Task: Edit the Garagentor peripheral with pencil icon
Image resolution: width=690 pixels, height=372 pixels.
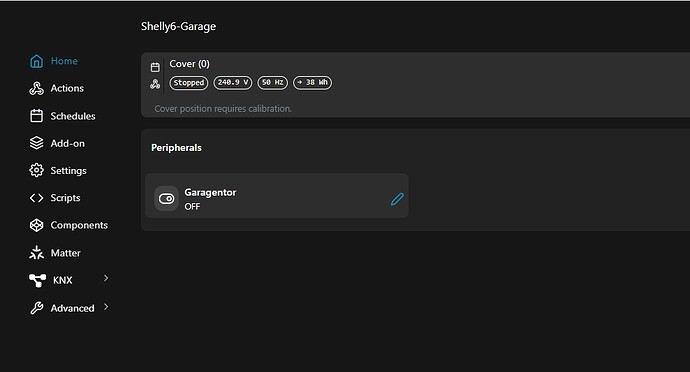Action: pyautogui.click(x=397, y=199)
